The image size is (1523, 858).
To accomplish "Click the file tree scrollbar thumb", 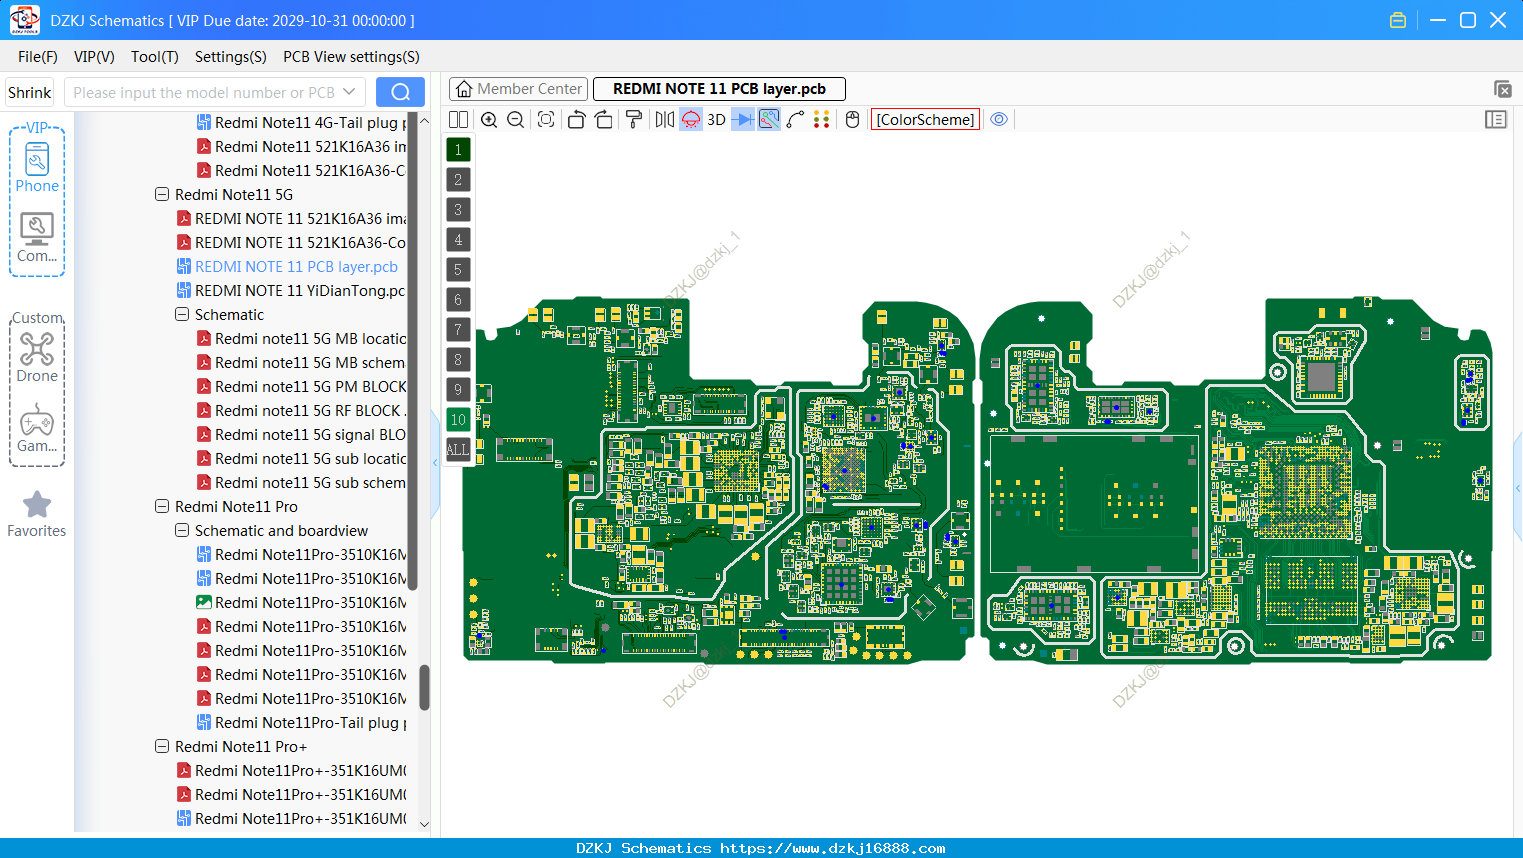I will point(424,688).
